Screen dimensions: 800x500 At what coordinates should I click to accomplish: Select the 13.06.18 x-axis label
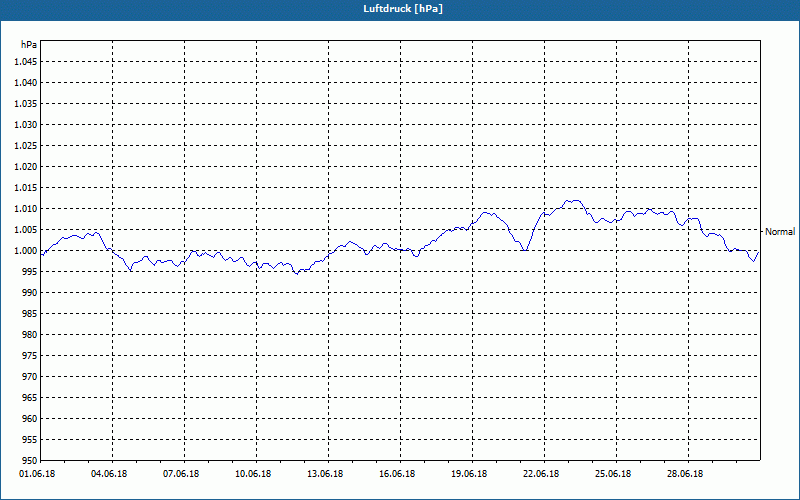point(325,474)
